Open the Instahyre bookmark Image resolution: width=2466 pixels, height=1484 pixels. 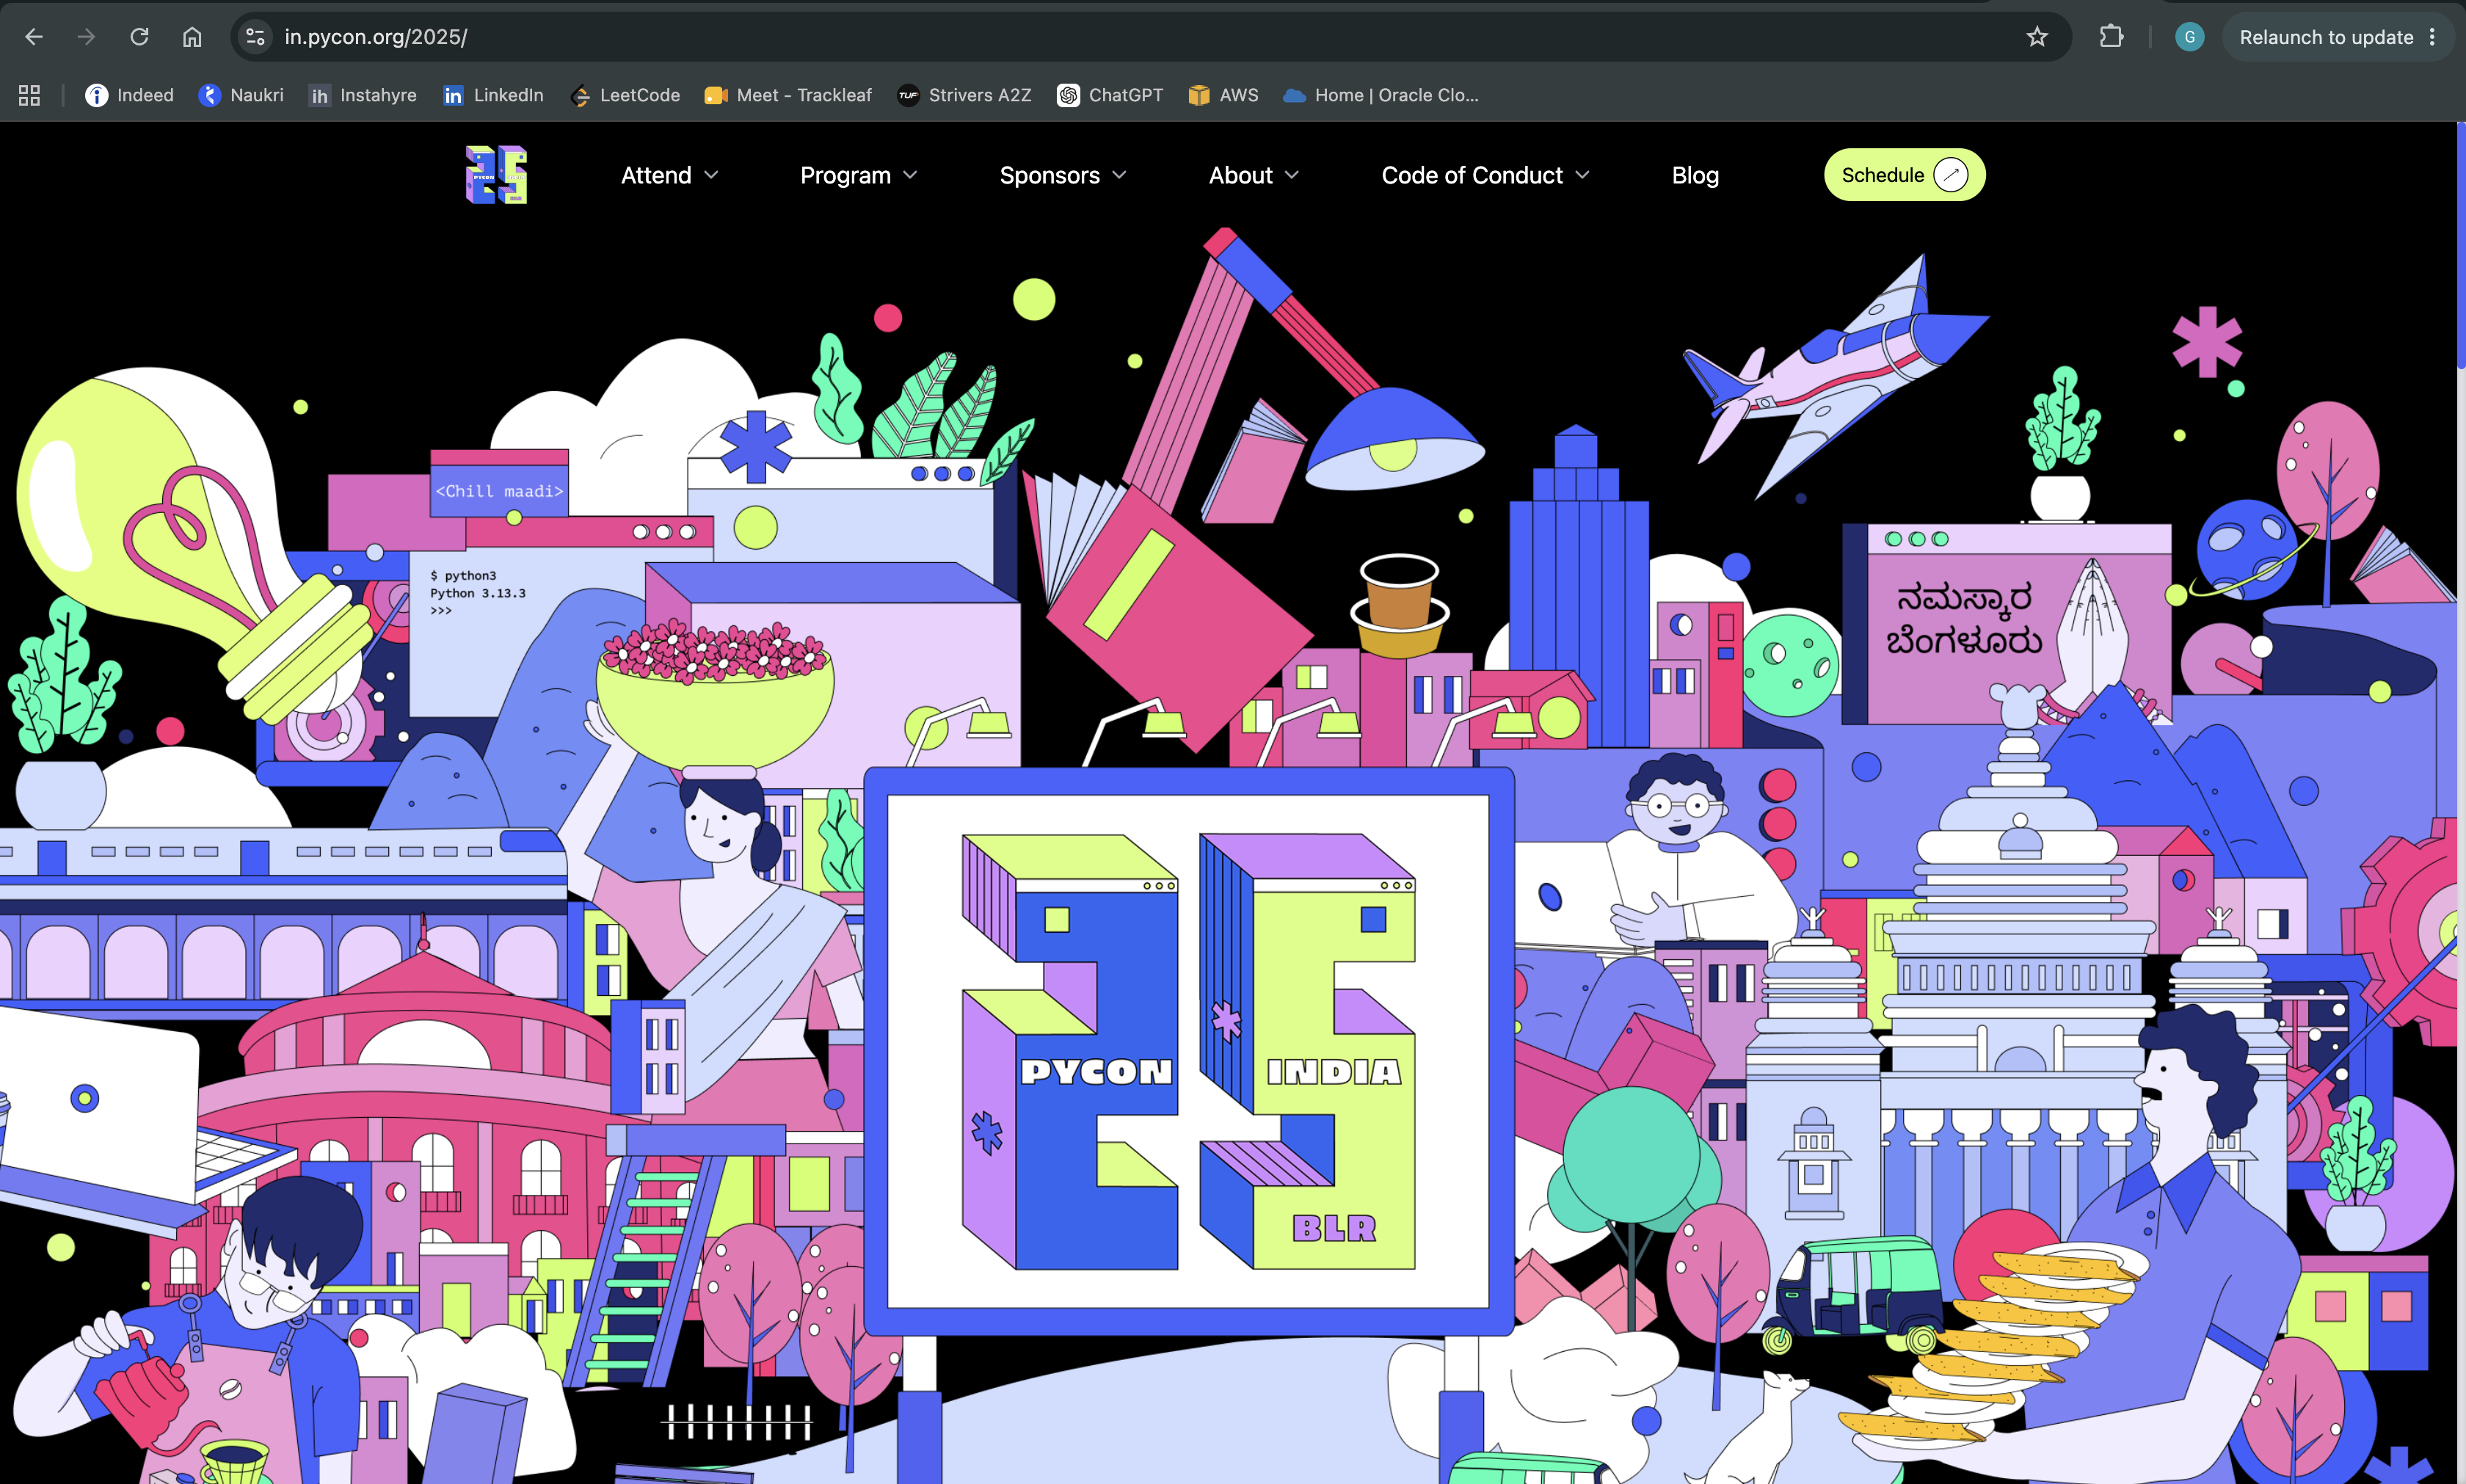pyautogui.click(x=363, y=95)
